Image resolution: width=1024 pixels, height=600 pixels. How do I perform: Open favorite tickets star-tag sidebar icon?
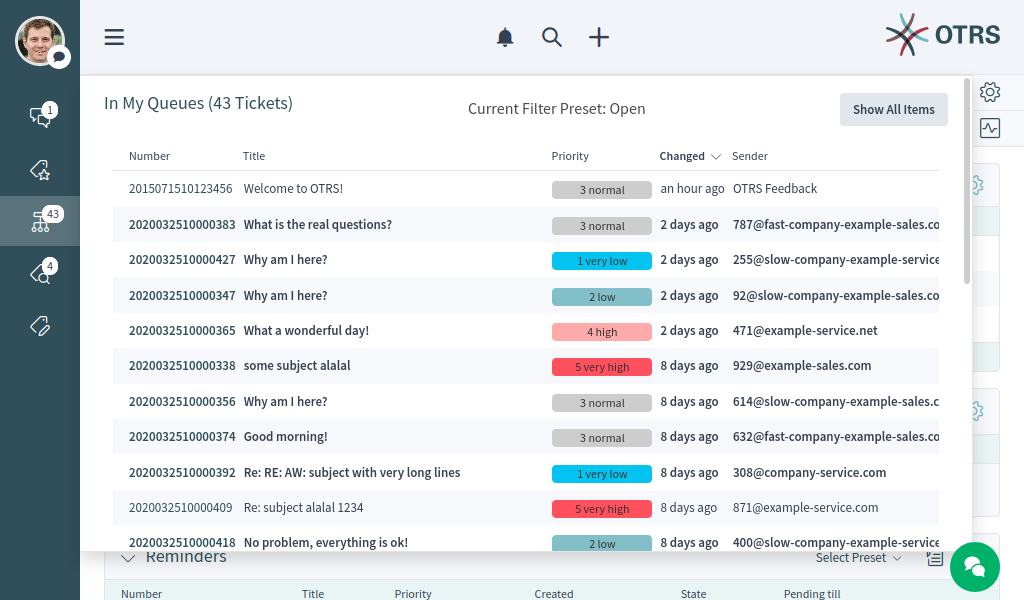pos(40,170)
